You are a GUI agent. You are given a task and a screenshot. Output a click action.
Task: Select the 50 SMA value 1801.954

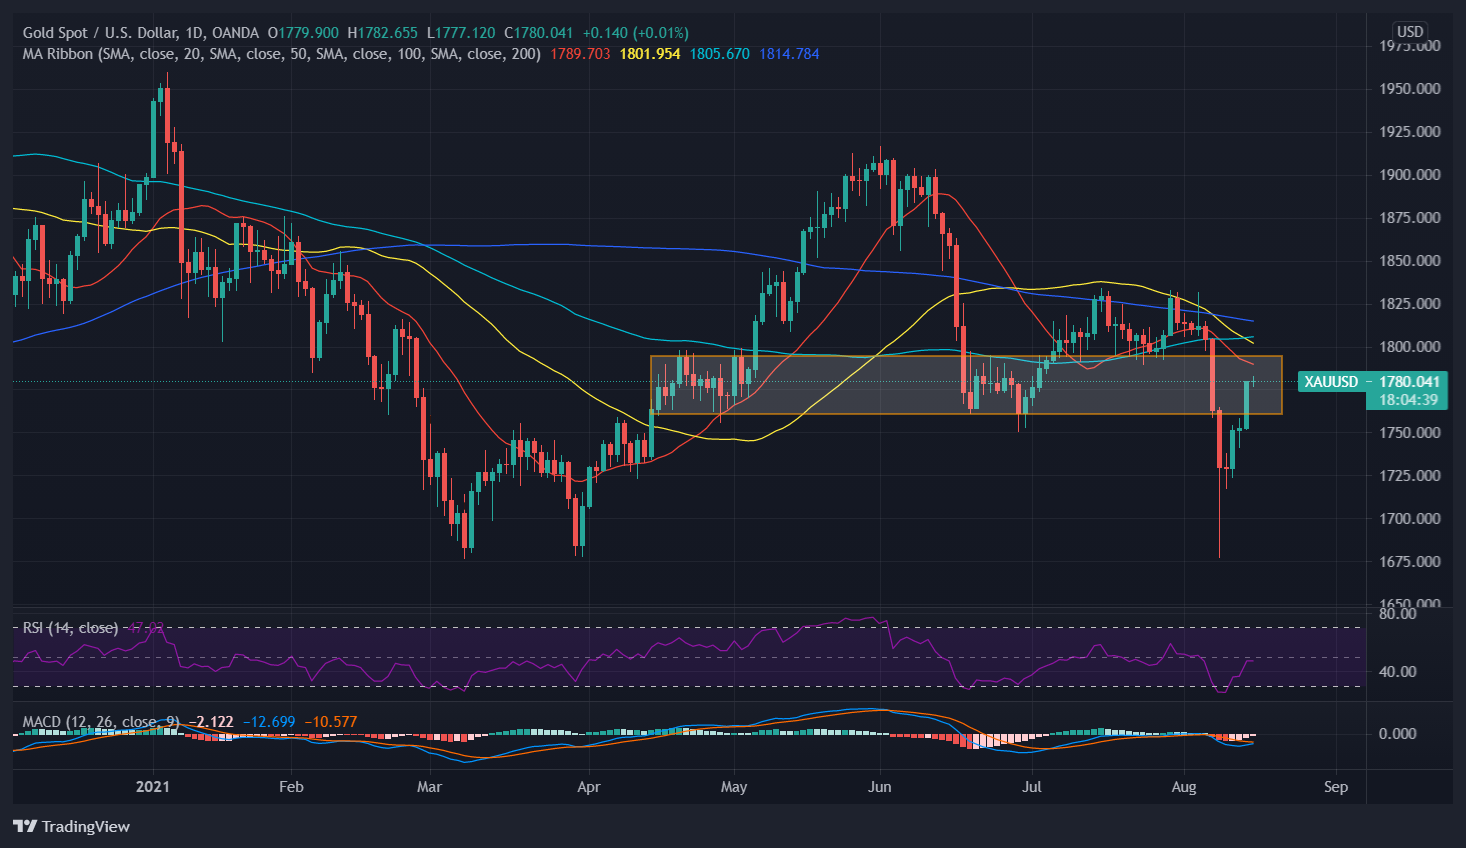pos(650,54)
